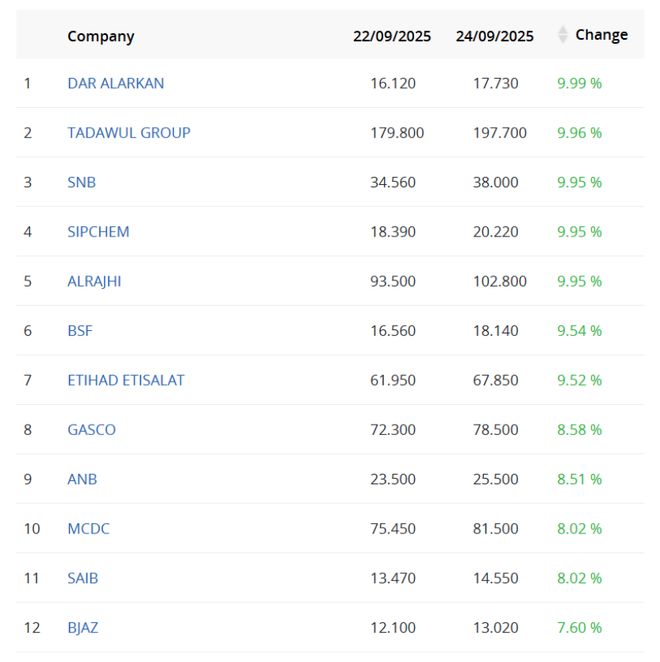Select the 75.450 price of MCDC
660x662 pixels.
point(393,528)
